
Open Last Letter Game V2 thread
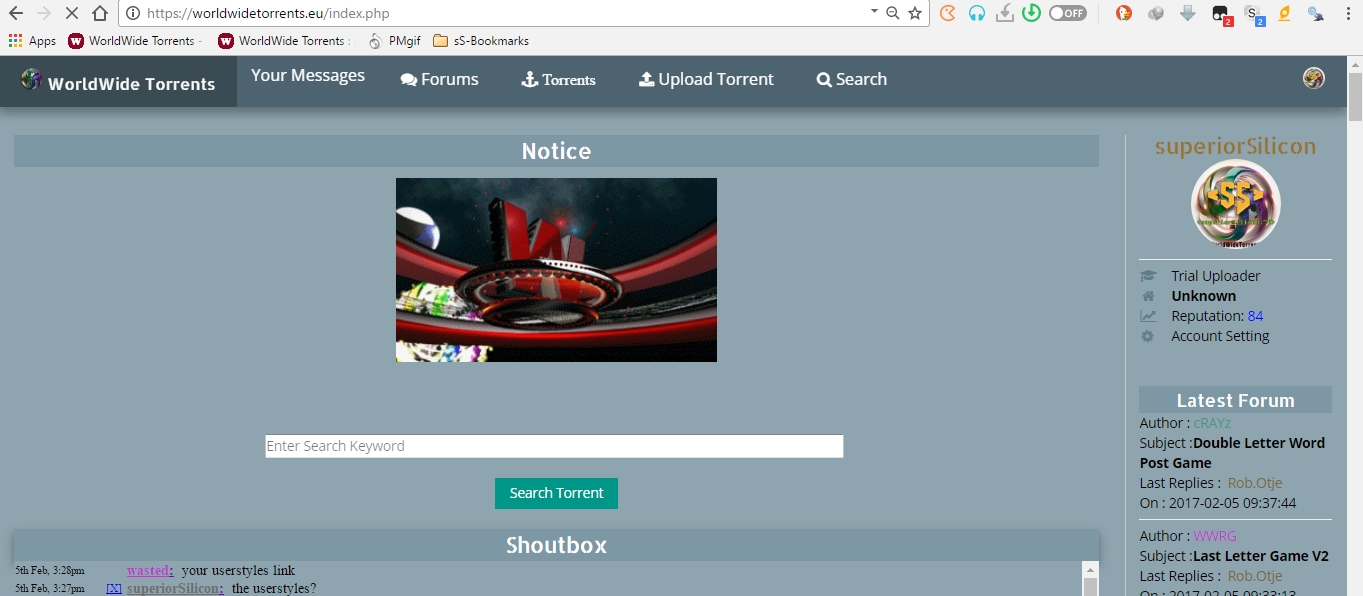[x=1261, y=556]
